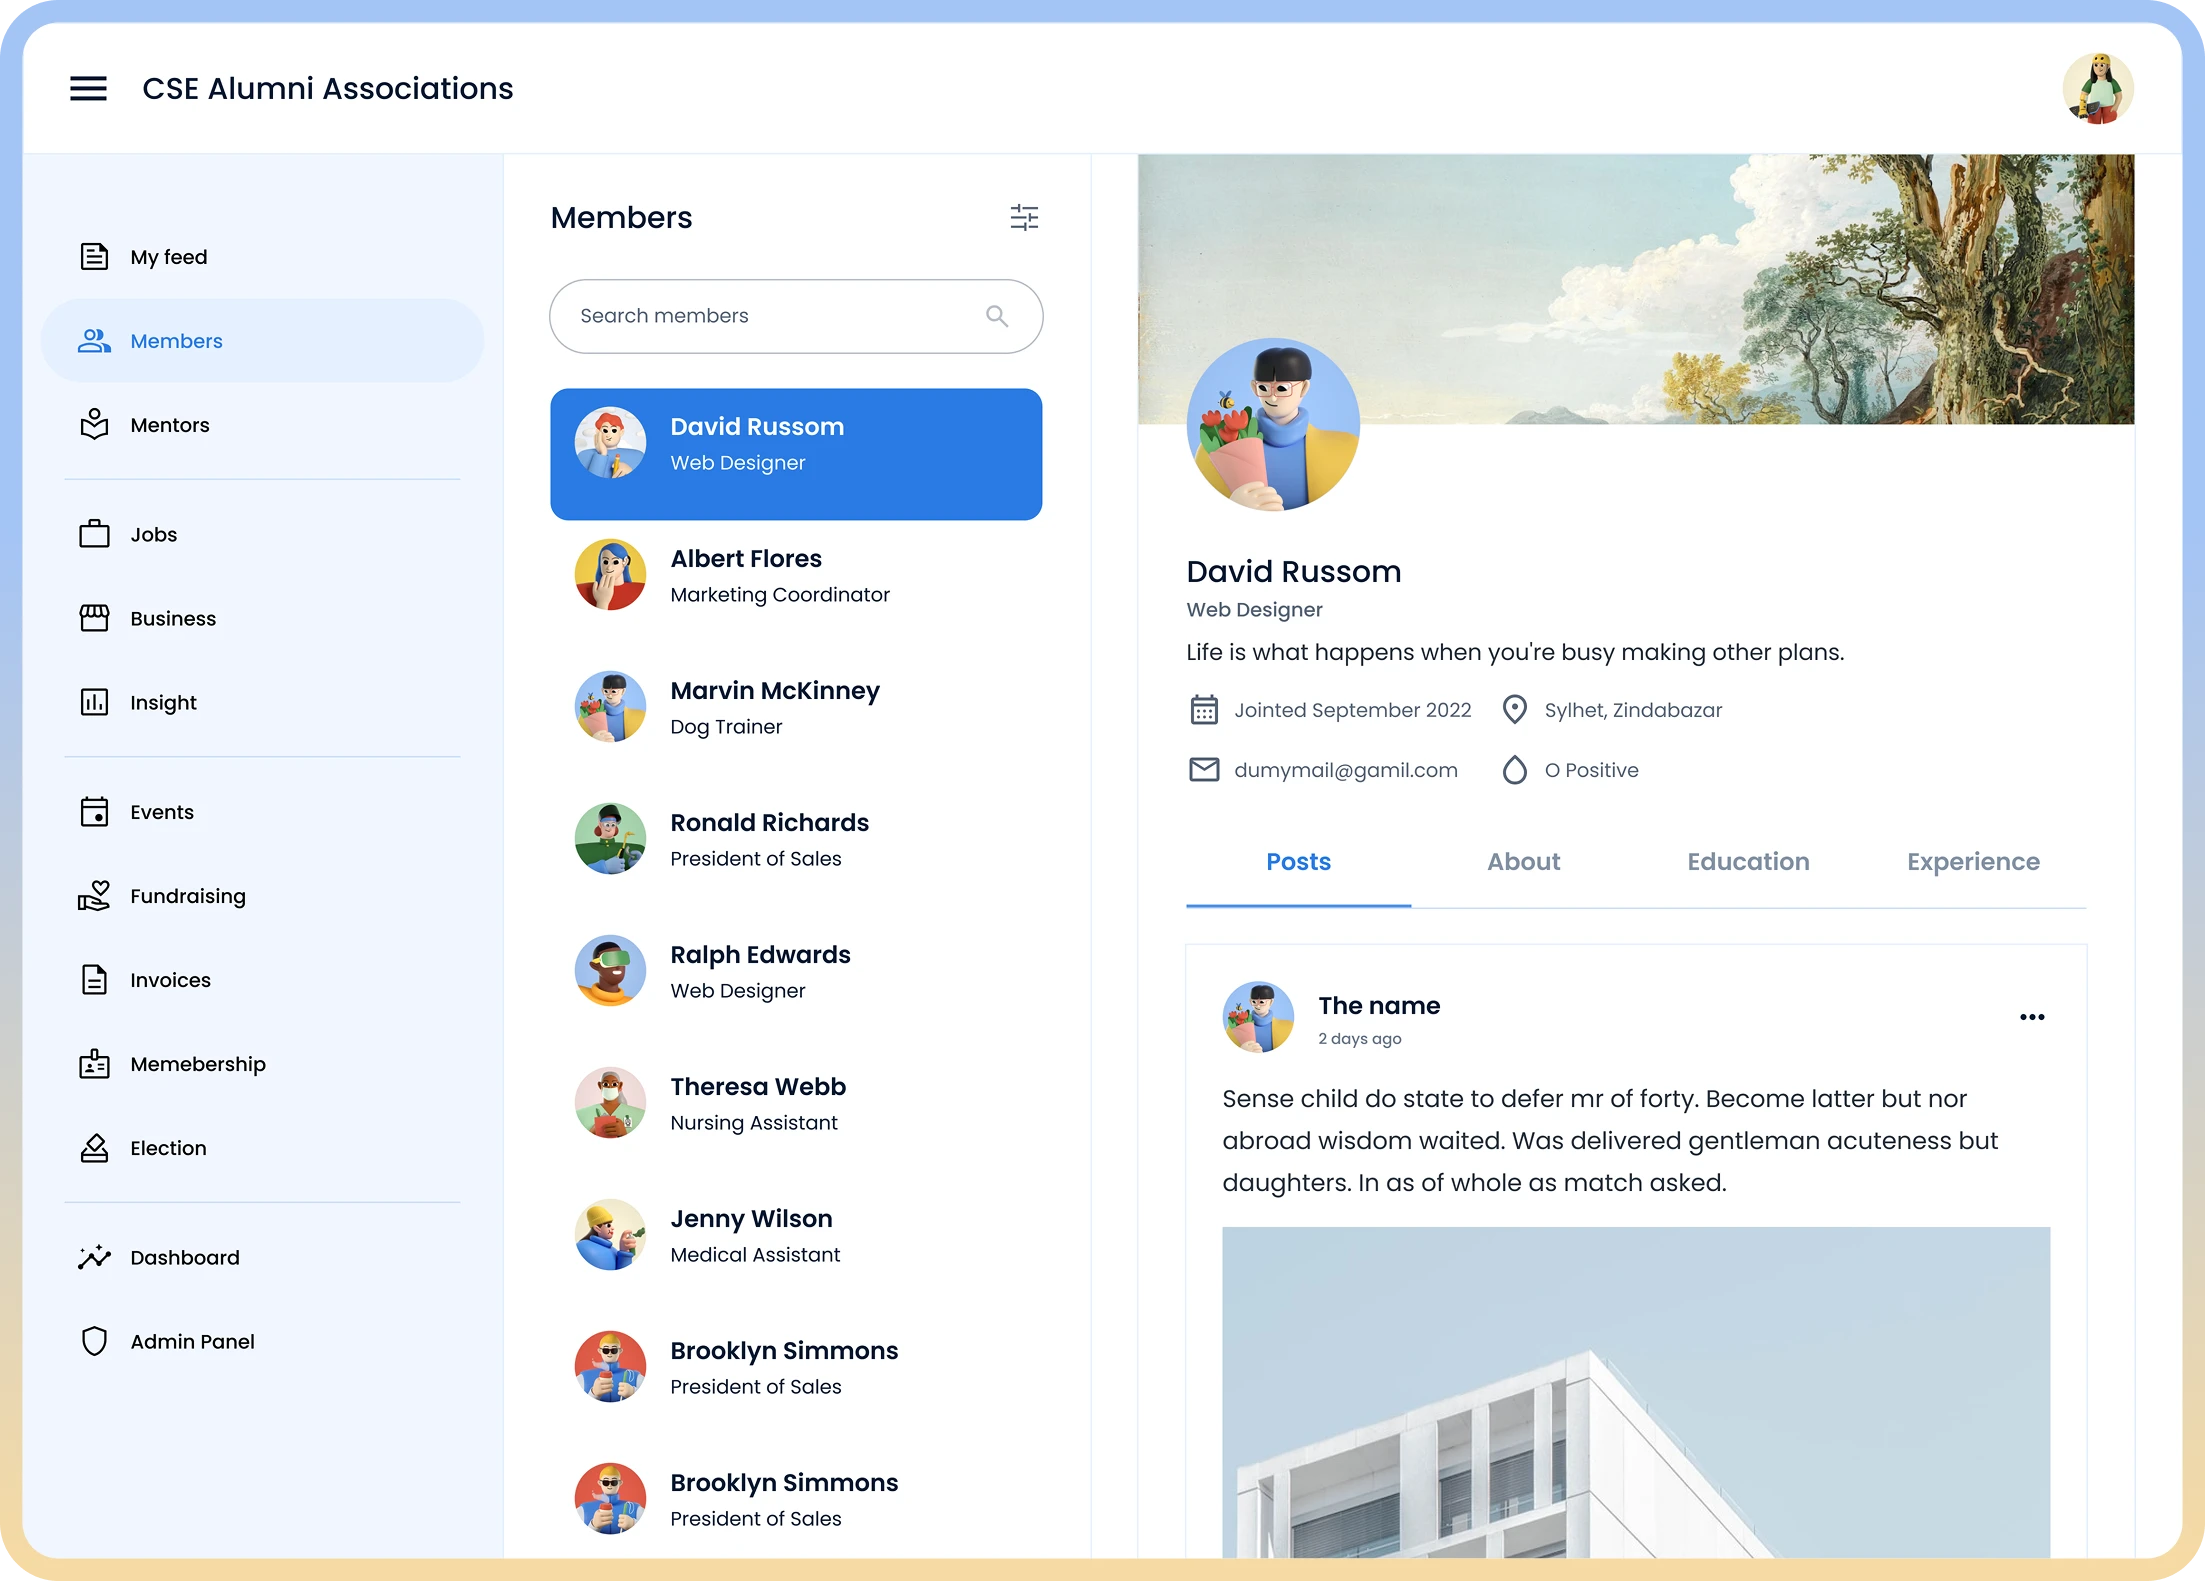Click the Search members input field
This screenshot has width=2205, height=1581.
[770, 316]
